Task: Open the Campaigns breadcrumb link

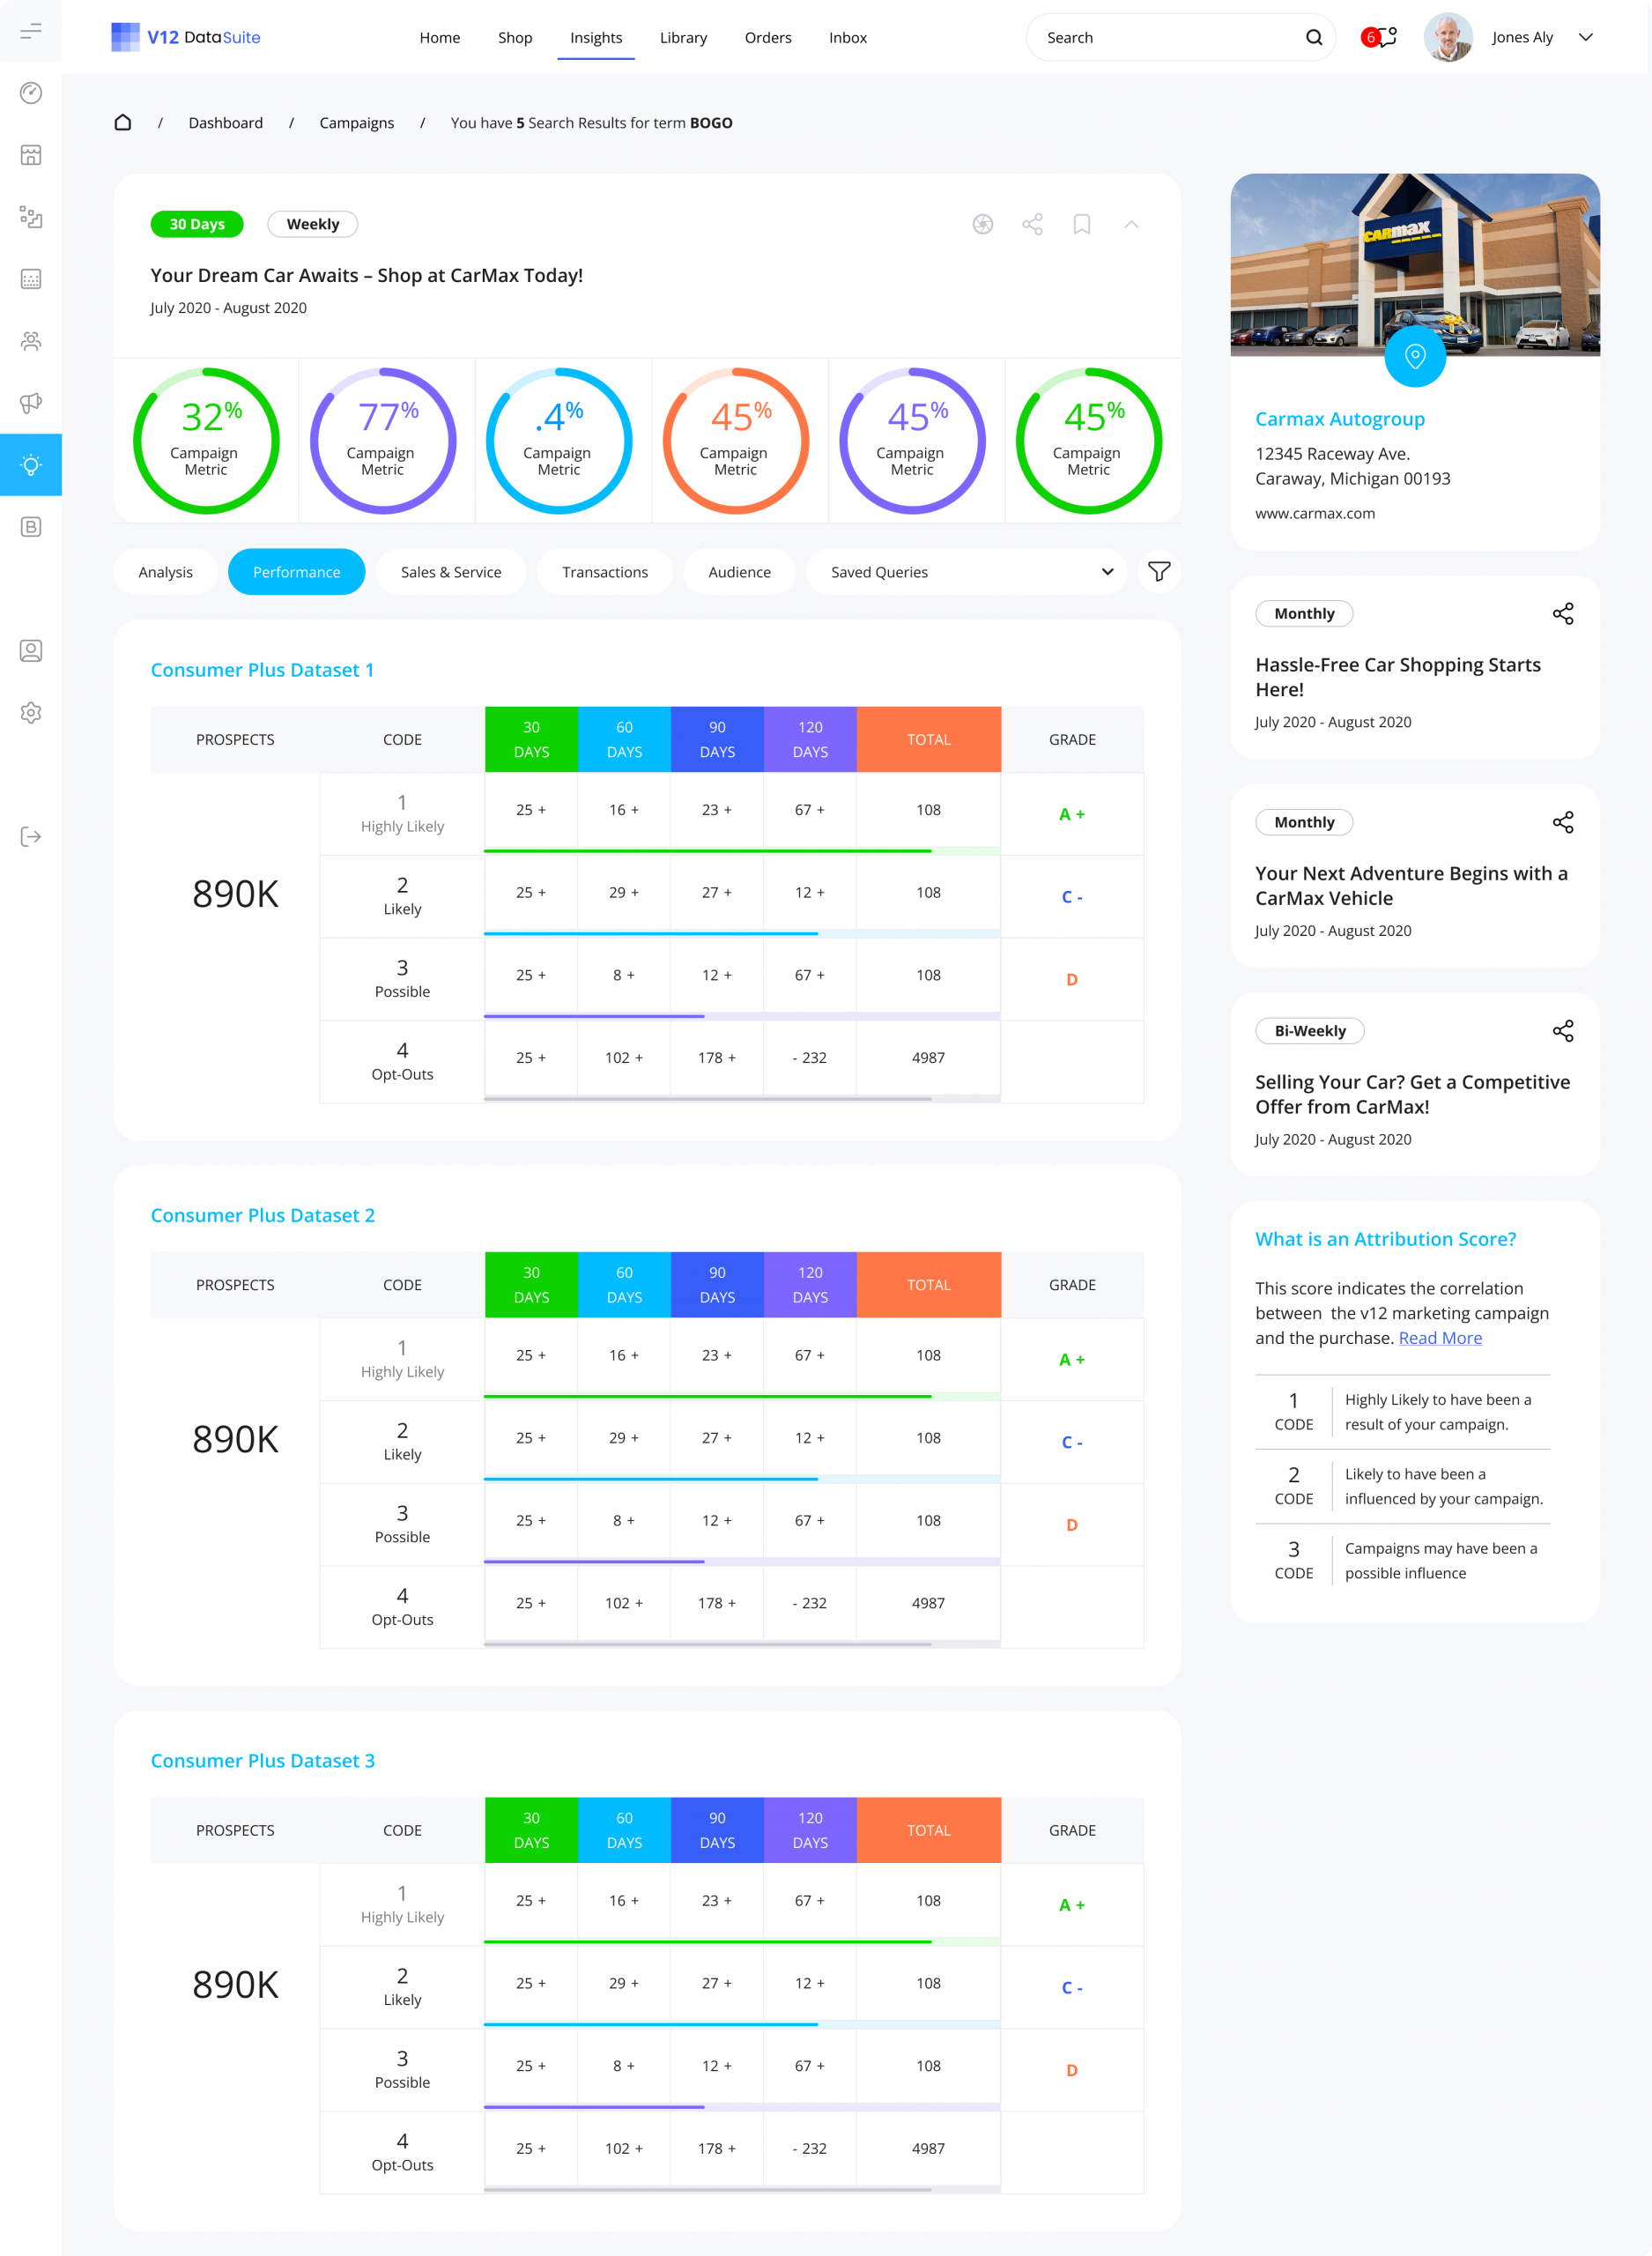Action: (x=356, y=123)
